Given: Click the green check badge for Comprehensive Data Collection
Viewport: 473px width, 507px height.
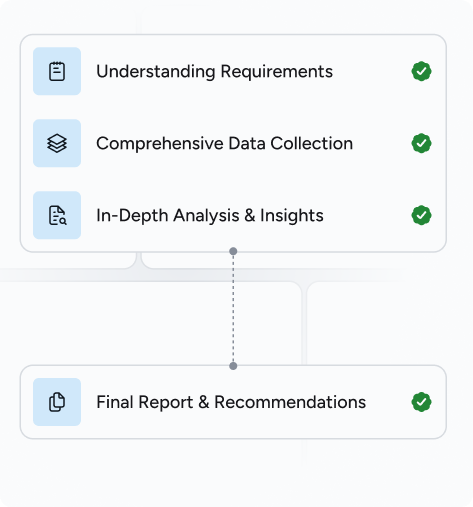Looking at the screenshot, I should pos(421,143).
